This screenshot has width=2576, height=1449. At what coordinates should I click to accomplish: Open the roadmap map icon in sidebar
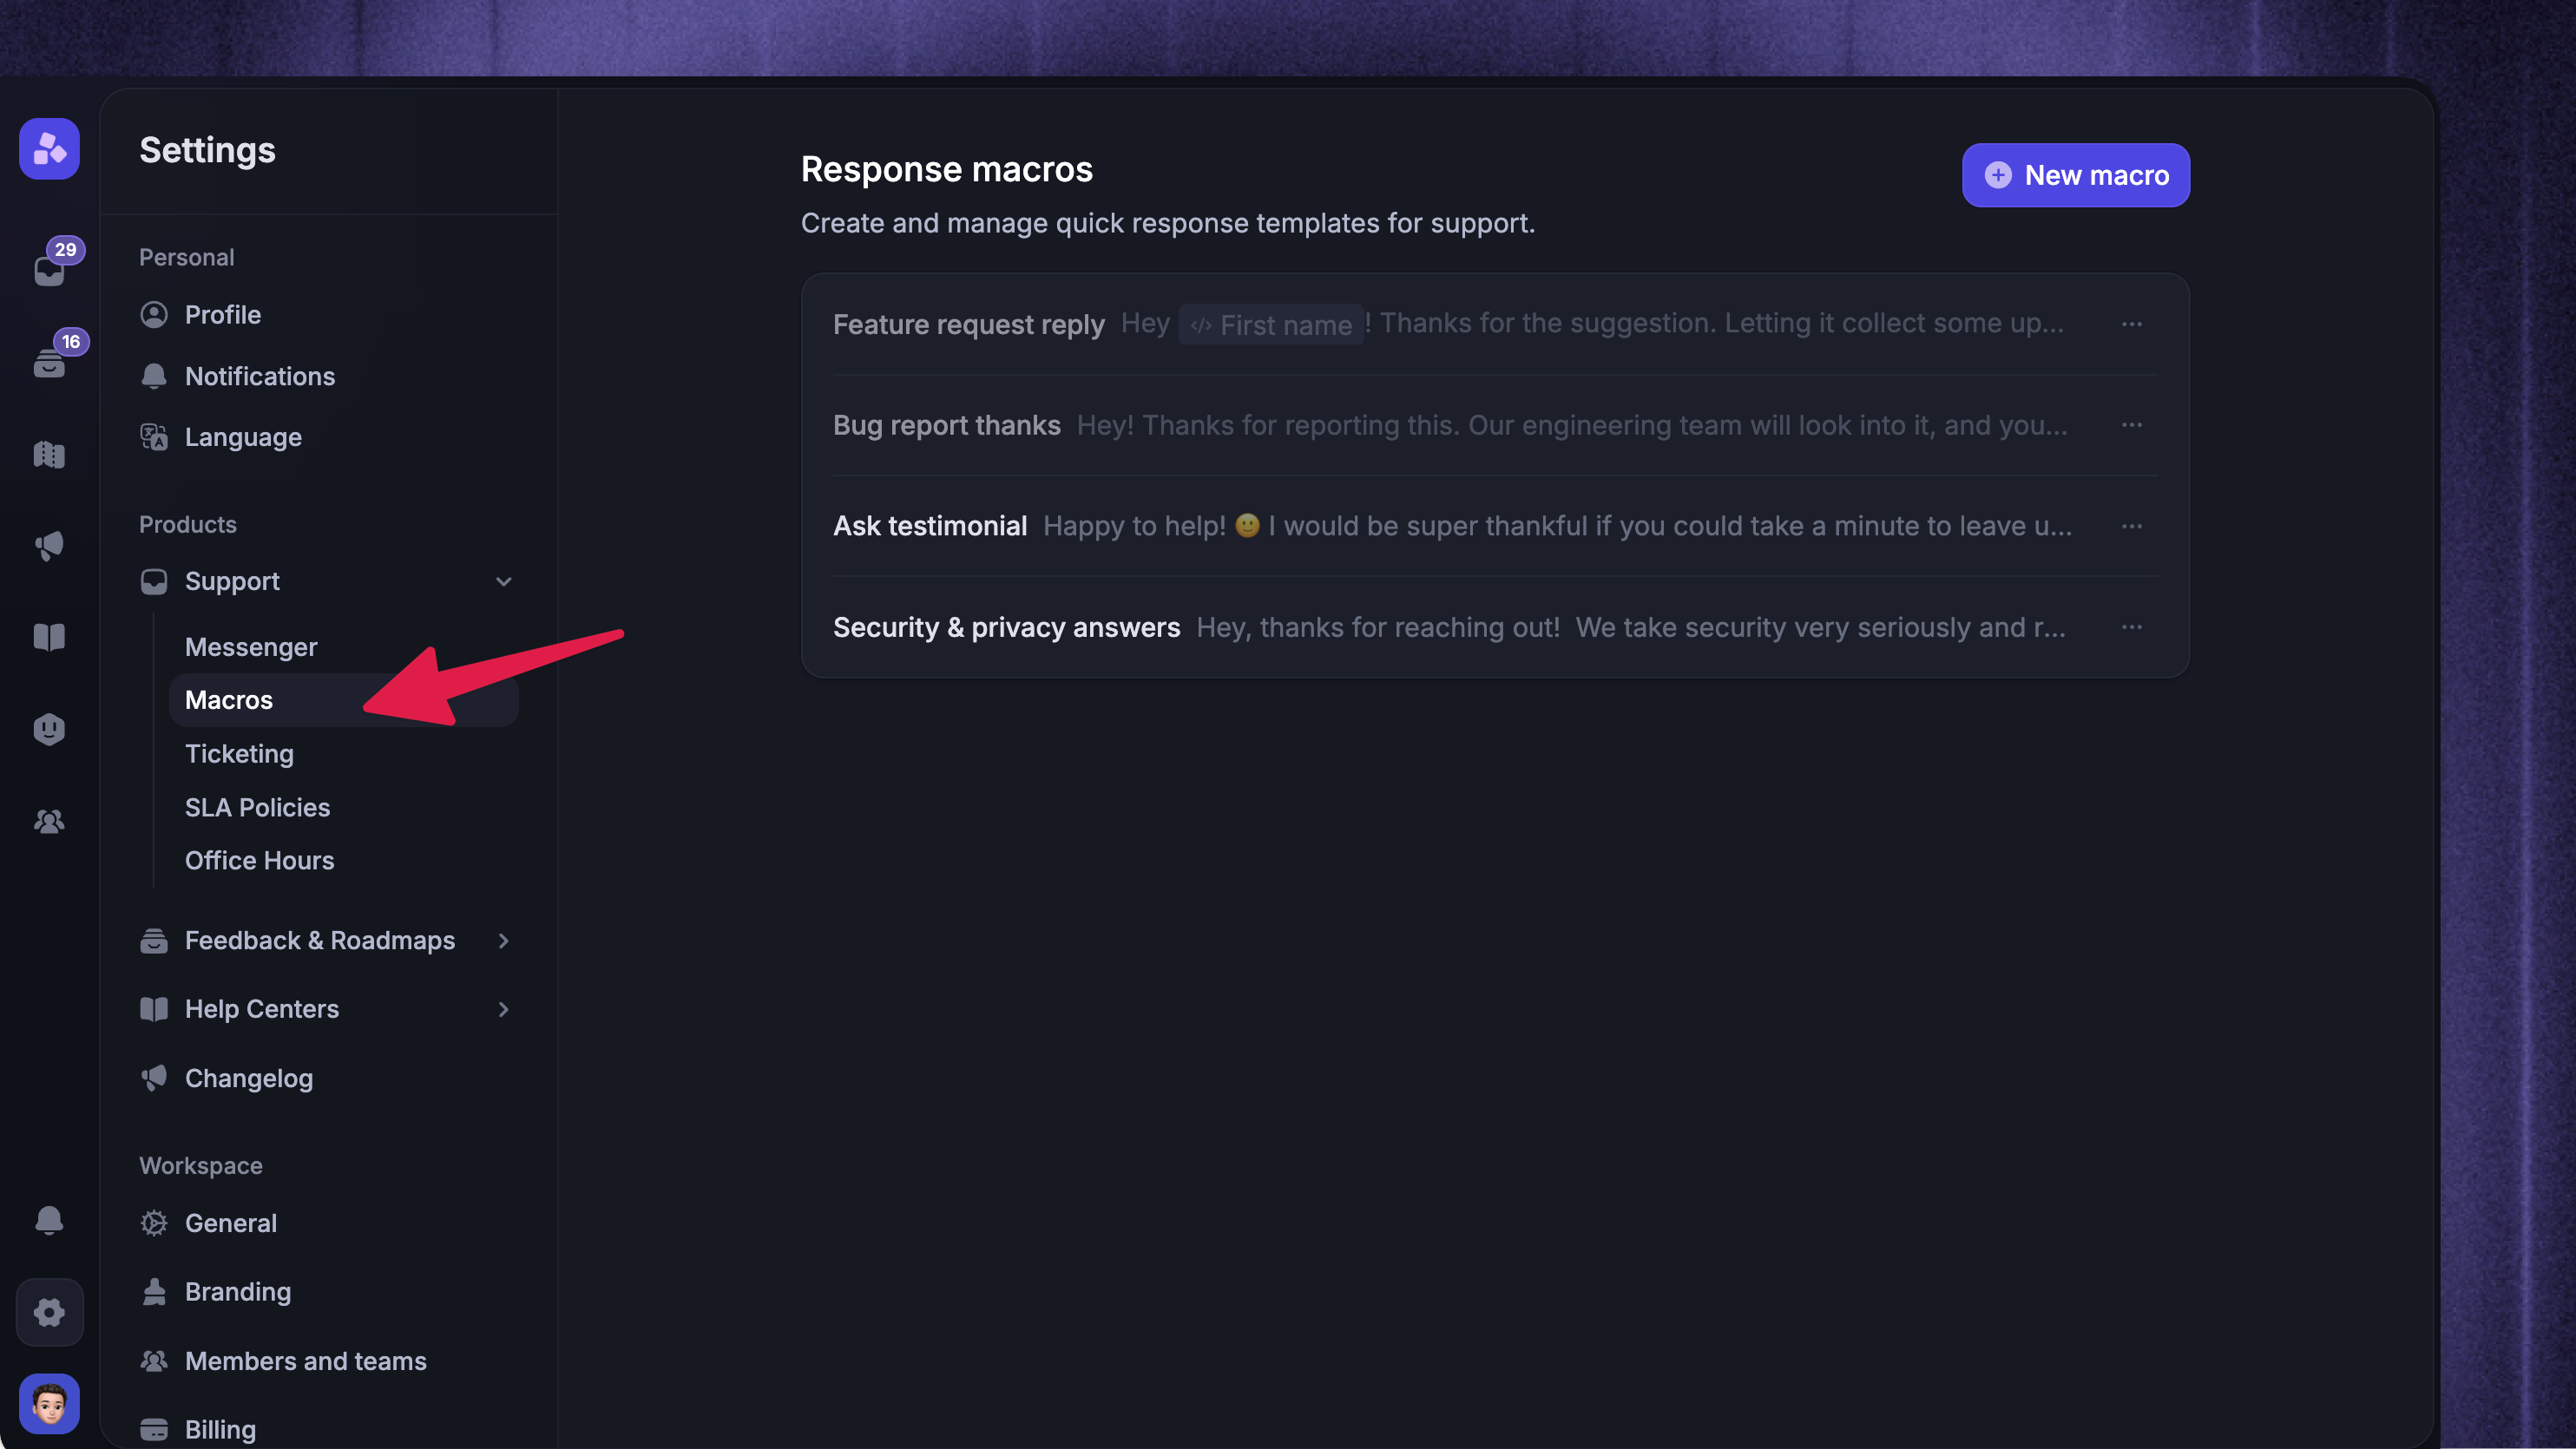point(49,455)
